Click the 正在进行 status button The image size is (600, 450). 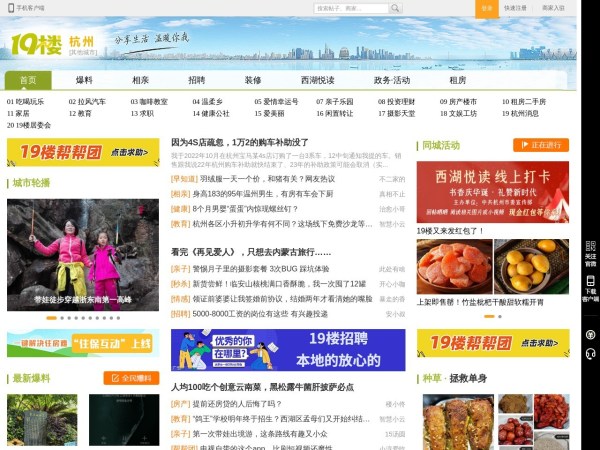(x=541, y=144)
